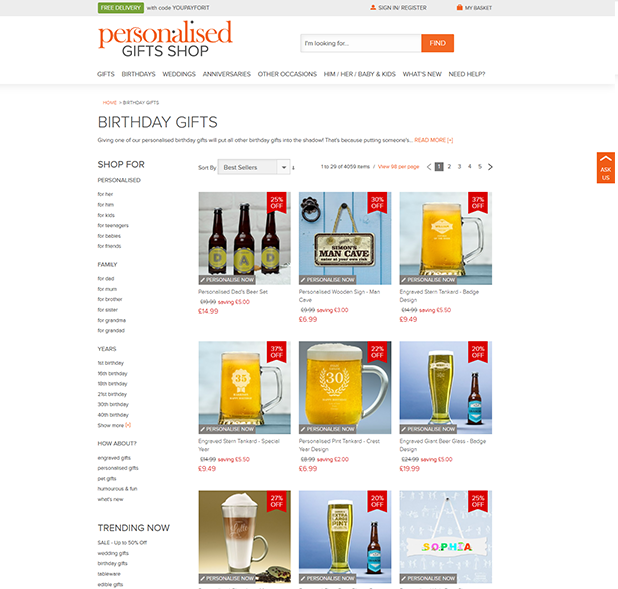The height and width of the screenshot is (589, 618).
Task: Click the search input field
Action: (361, 43)
